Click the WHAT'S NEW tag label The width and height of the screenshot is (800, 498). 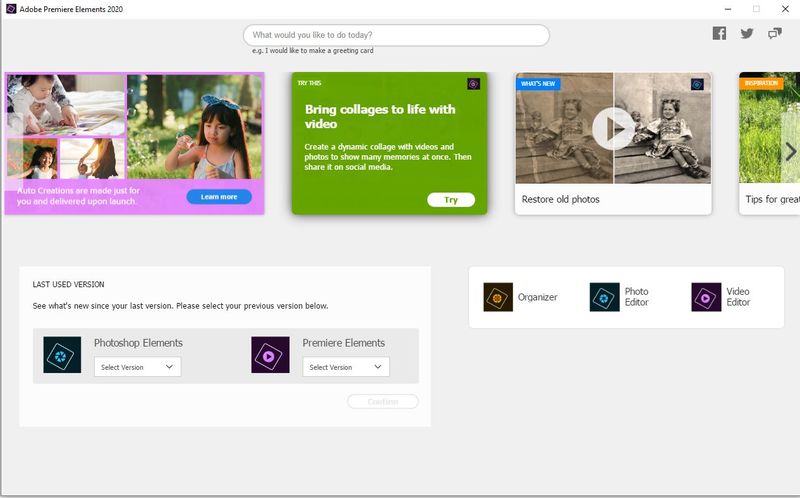tap(538, 84)
